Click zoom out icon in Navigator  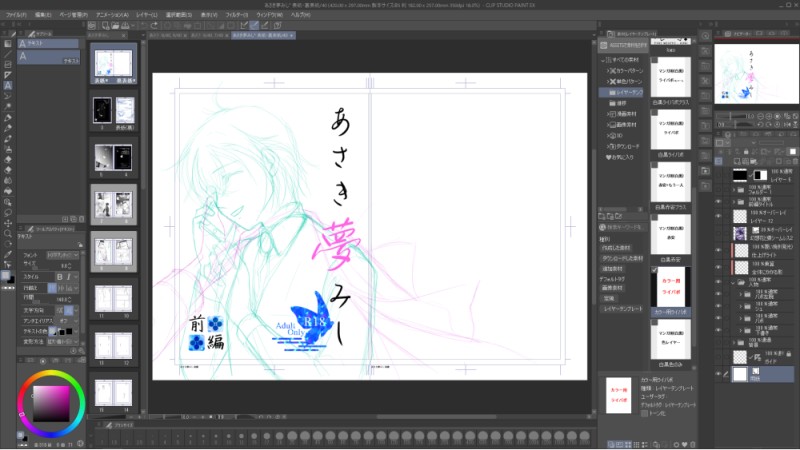(760, 116)
